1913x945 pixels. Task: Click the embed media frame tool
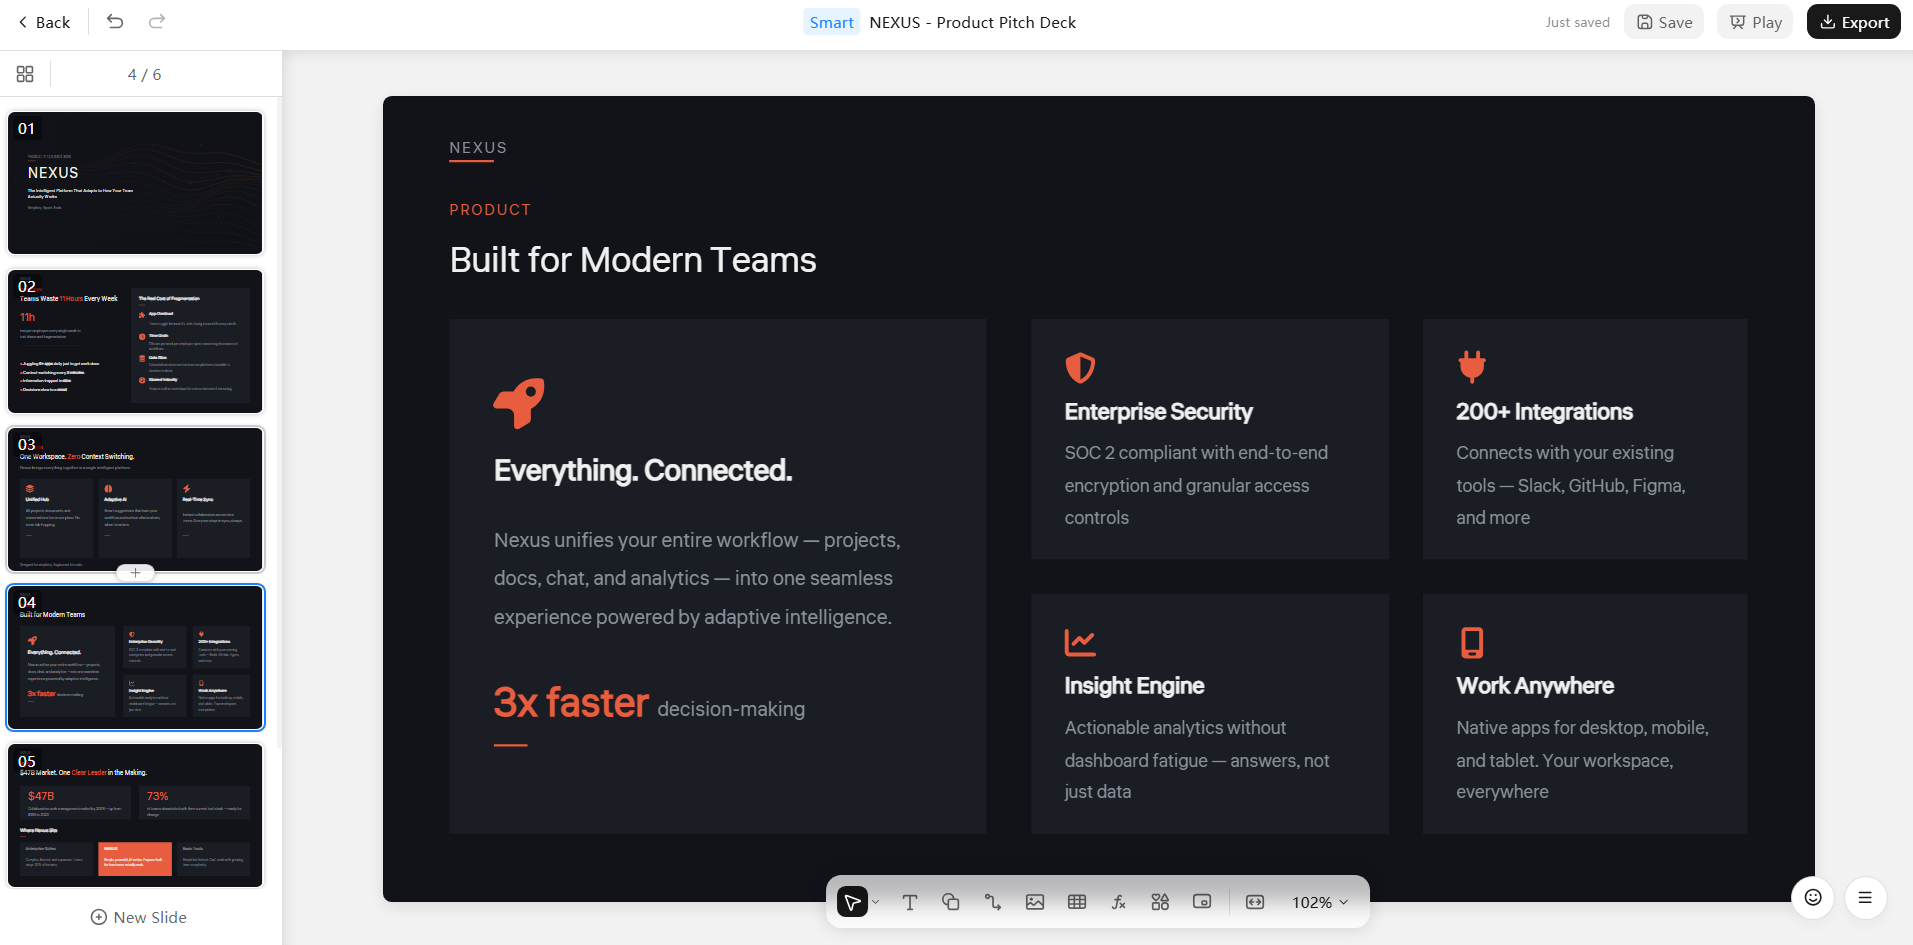[x=1202, y=902]
